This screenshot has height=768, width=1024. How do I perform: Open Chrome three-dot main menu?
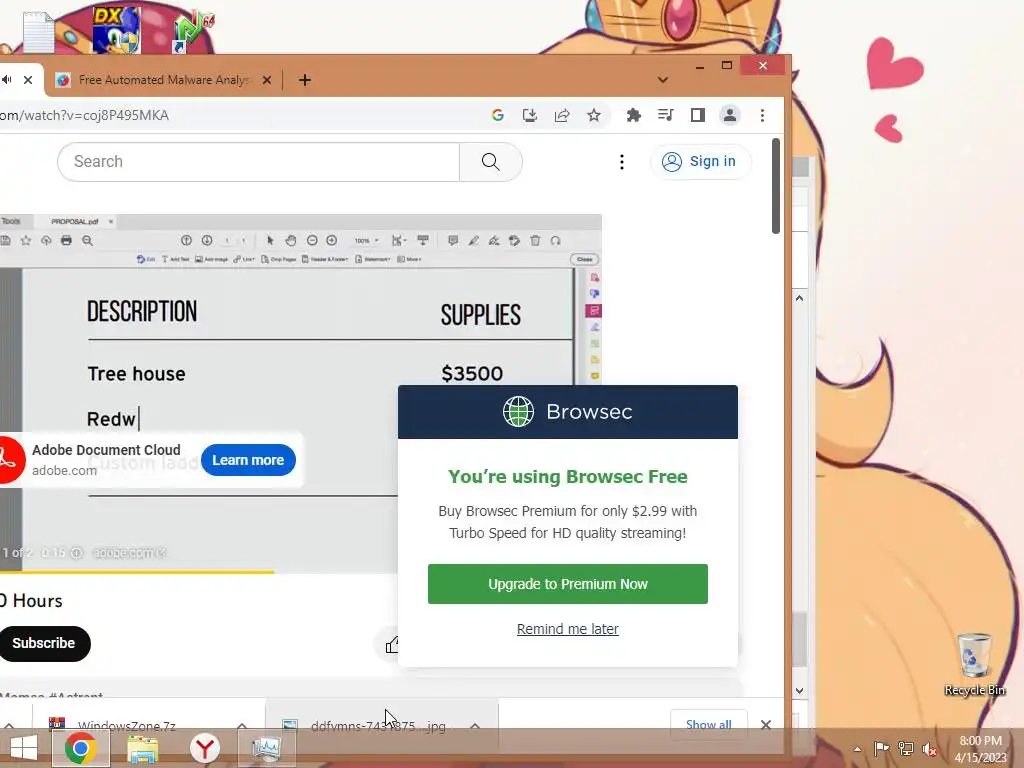pyautogui.click(x=762, y=116)
